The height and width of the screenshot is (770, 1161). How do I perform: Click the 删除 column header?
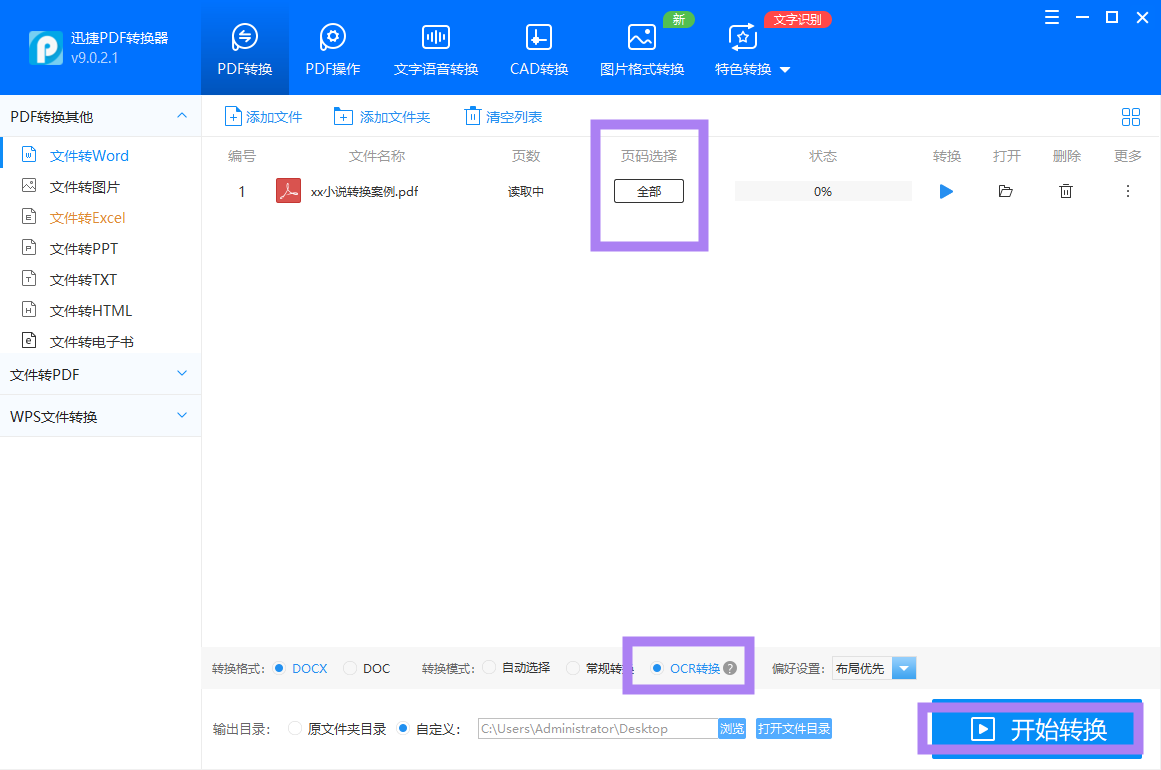(x=1066, y=156)
